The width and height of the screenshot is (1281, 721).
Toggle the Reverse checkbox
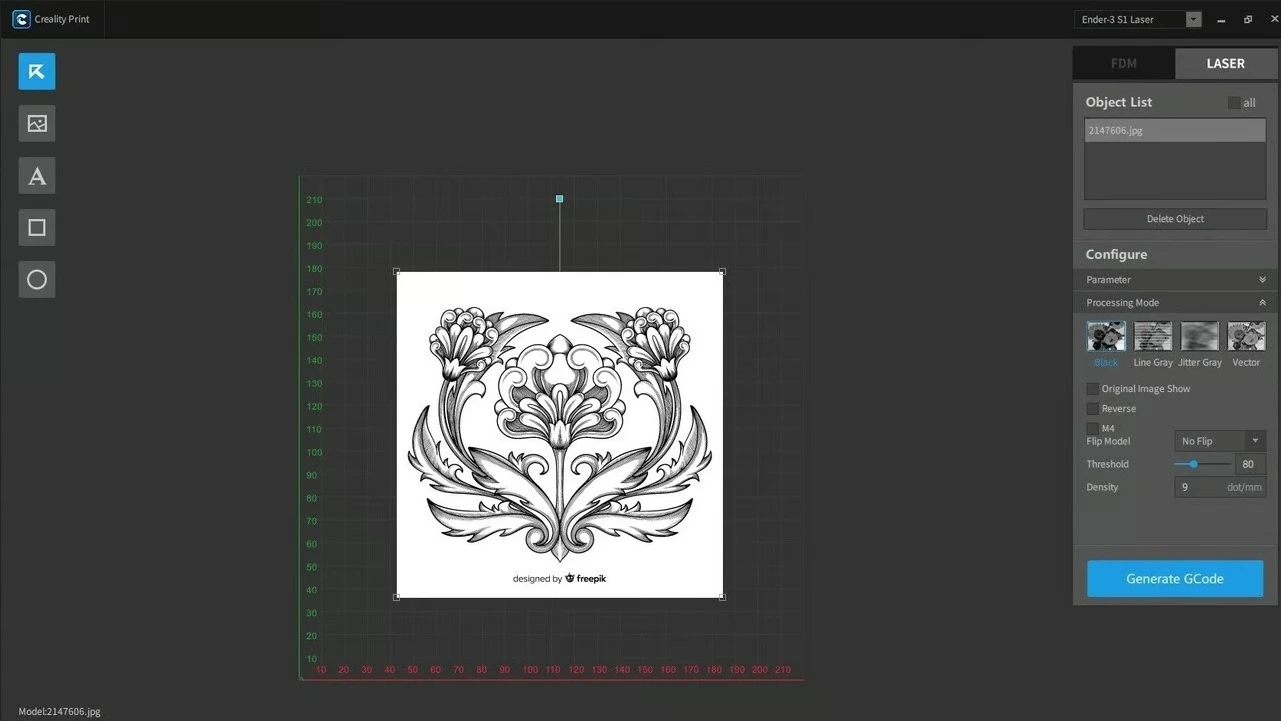(1093, 409)
